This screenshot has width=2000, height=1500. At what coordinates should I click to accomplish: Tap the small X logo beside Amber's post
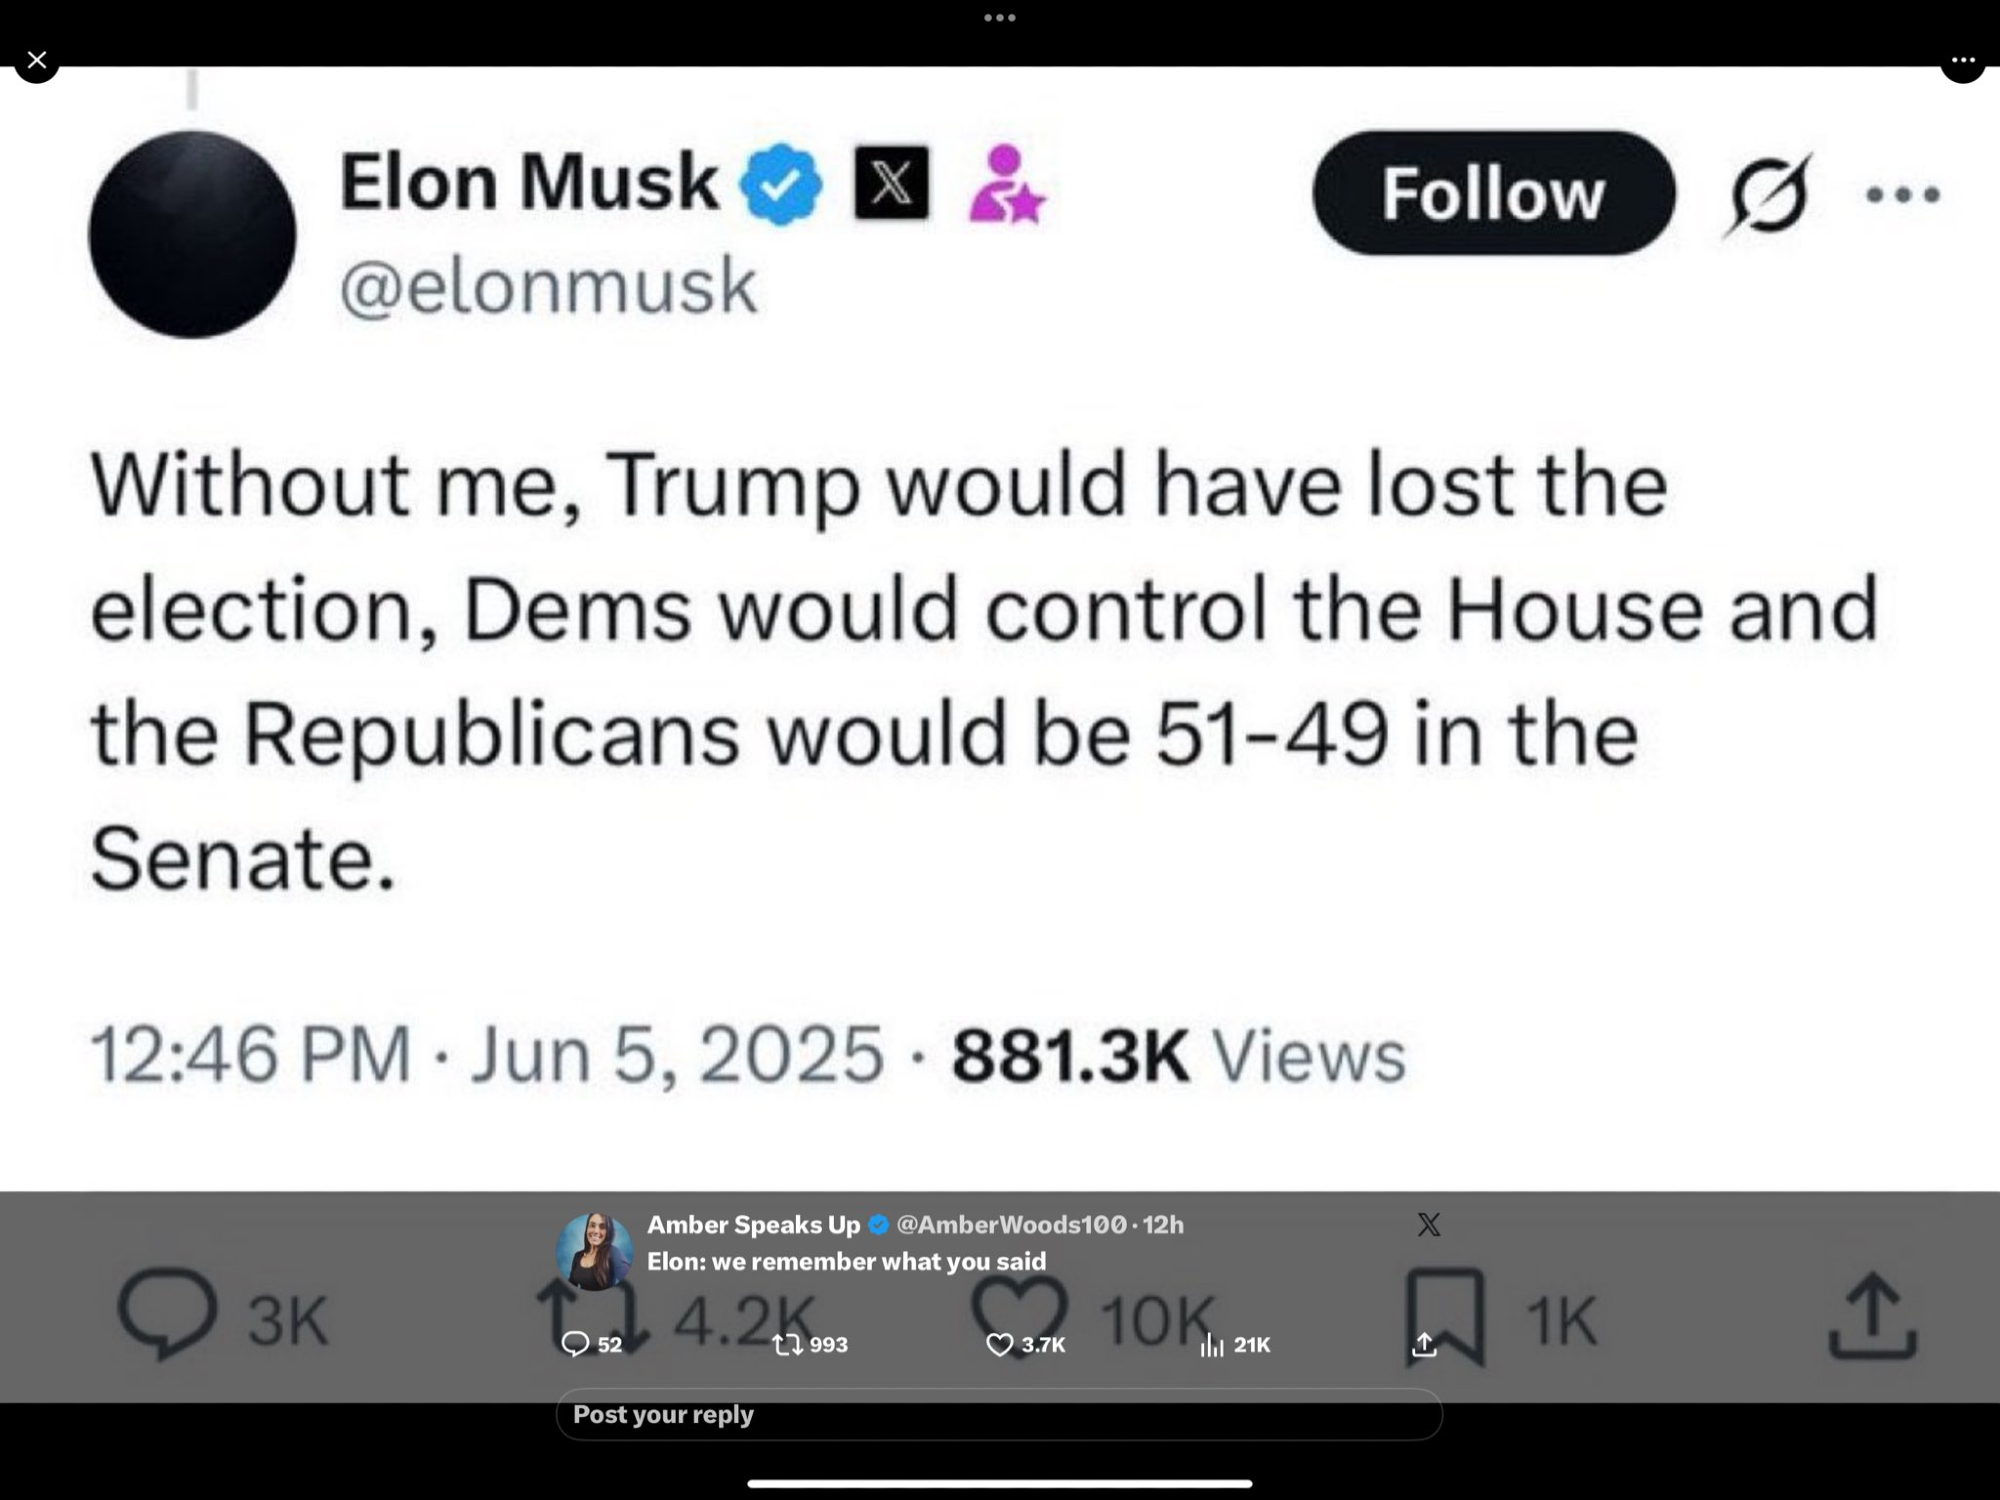tap(1429, 1224)
